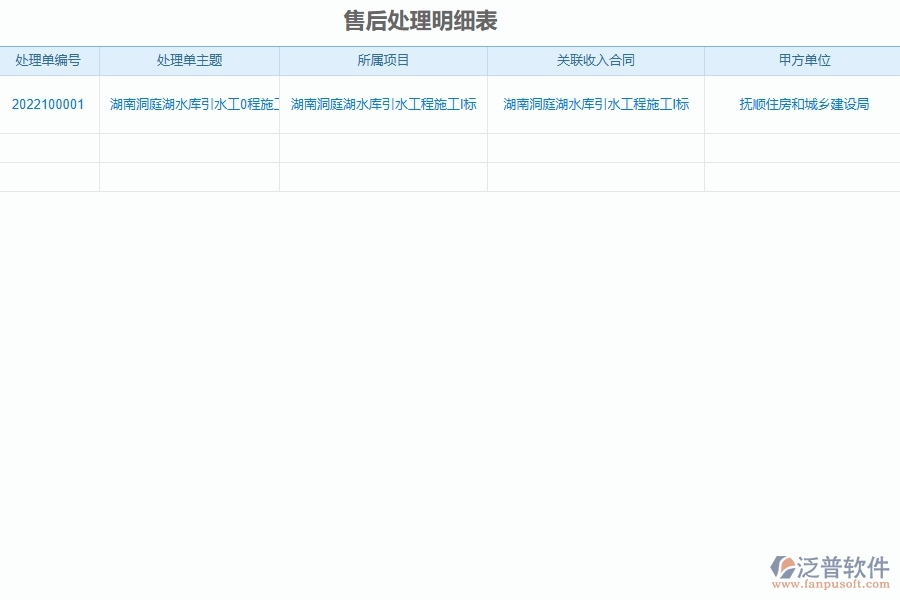Open the 所属项目 entry 湖南洞庭湖水库引水工程施工标

(382, 103)
